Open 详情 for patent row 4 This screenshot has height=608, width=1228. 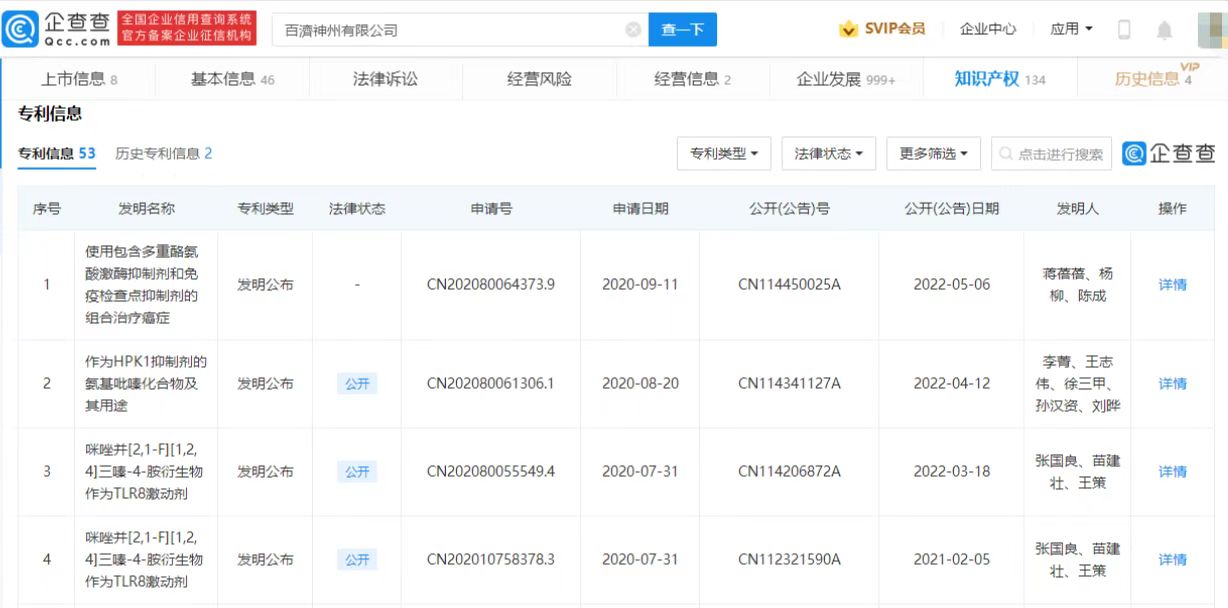click(1172, 559)
